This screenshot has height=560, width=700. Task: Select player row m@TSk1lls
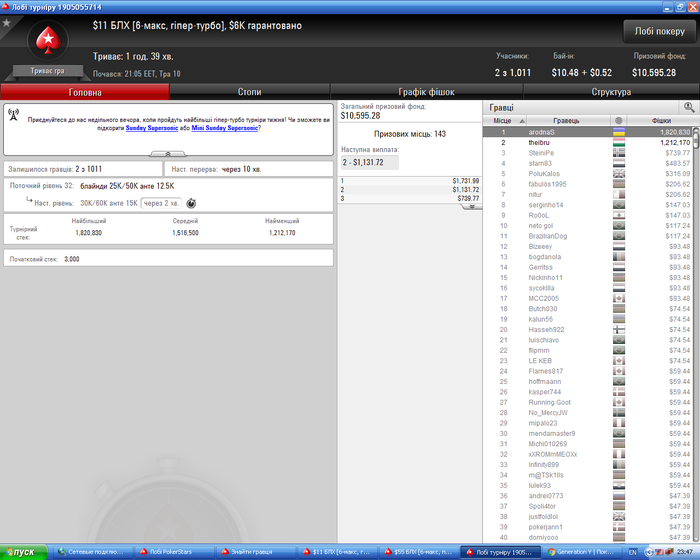[588, 475]
